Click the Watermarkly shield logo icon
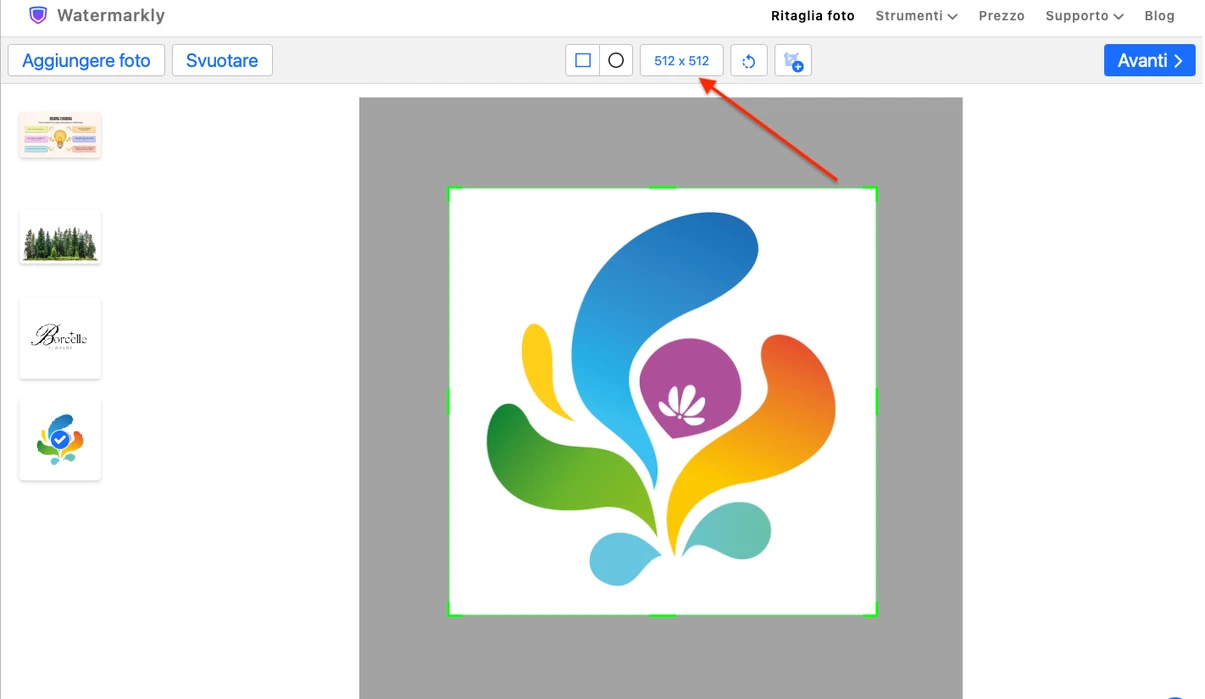The height and width of the screenshot is (699, 1205). coord(38,15)
